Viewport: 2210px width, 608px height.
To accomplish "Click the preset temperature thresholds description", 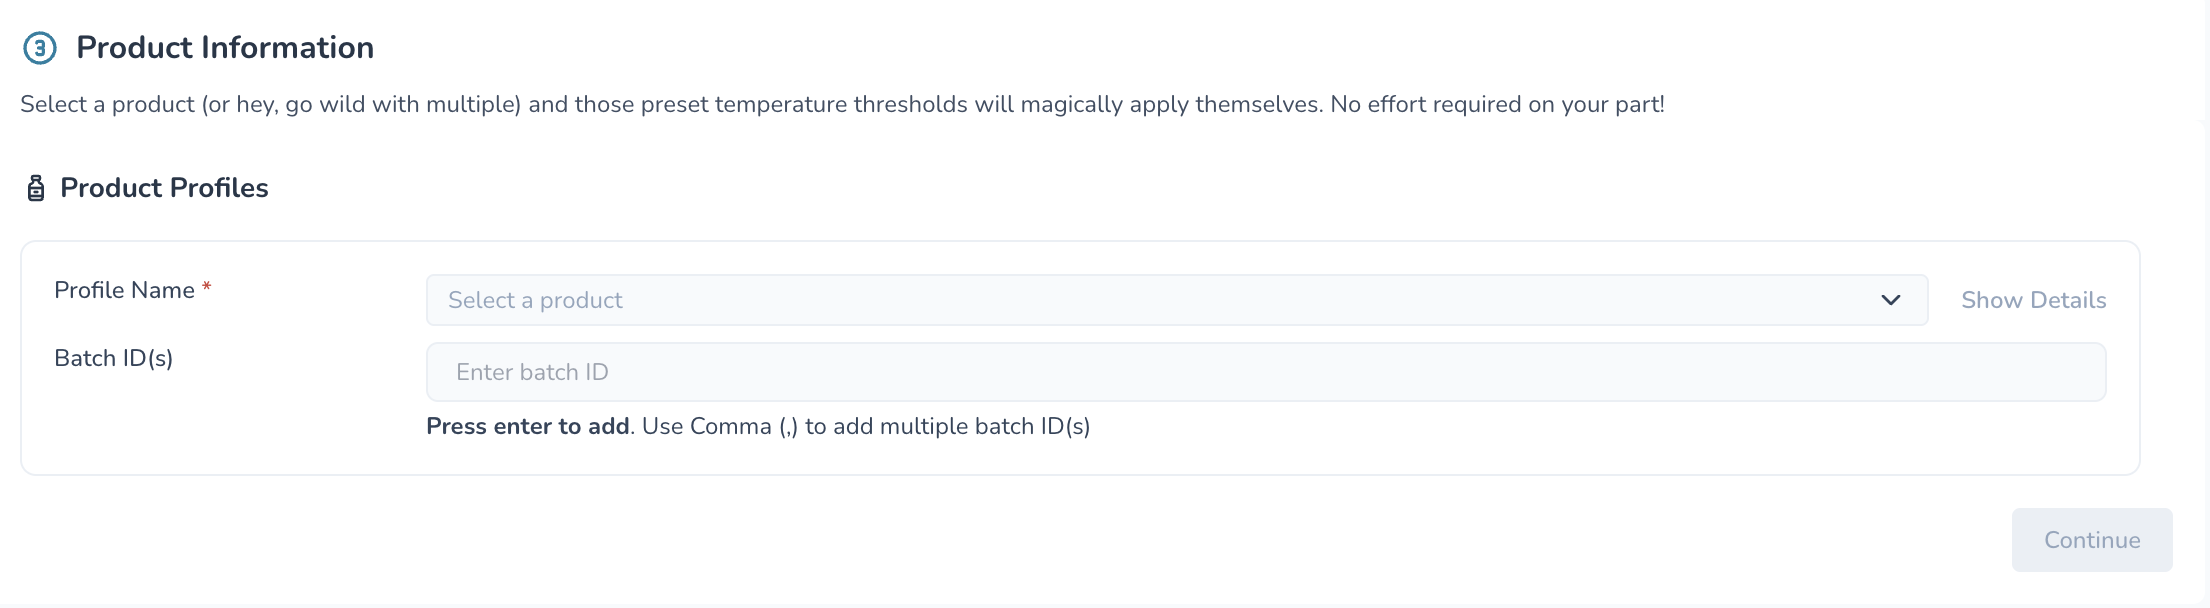I will pos(842,104).
